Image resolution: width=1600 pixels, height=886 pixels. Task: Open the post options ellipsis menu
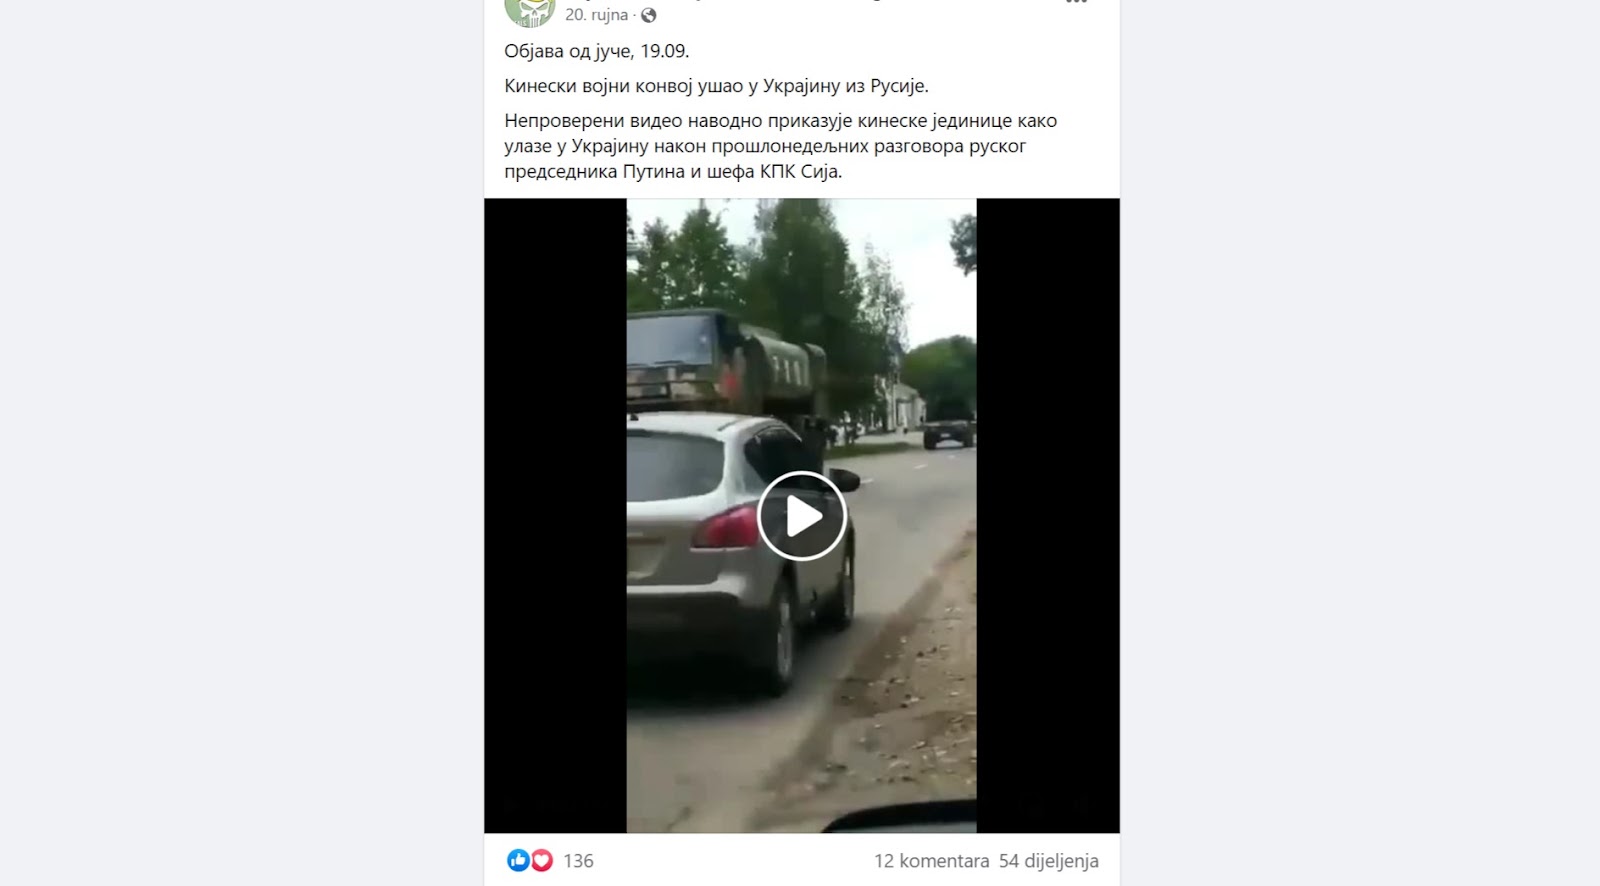(x=1076, y=2)
